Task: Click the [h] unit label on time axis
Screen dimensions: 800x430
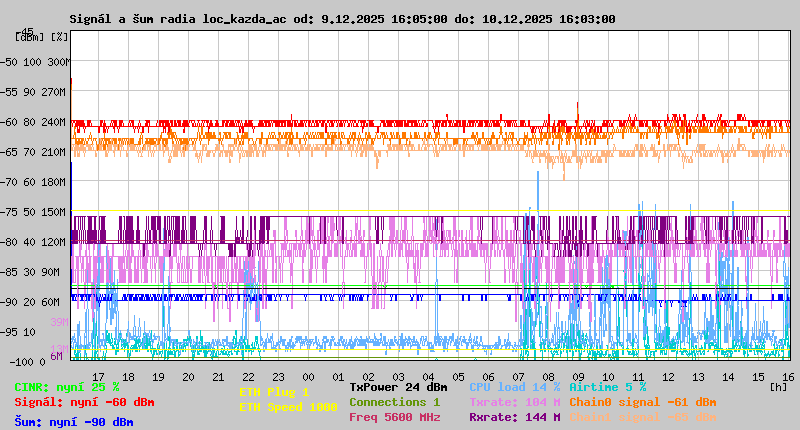Action: [x=778, y=386]
